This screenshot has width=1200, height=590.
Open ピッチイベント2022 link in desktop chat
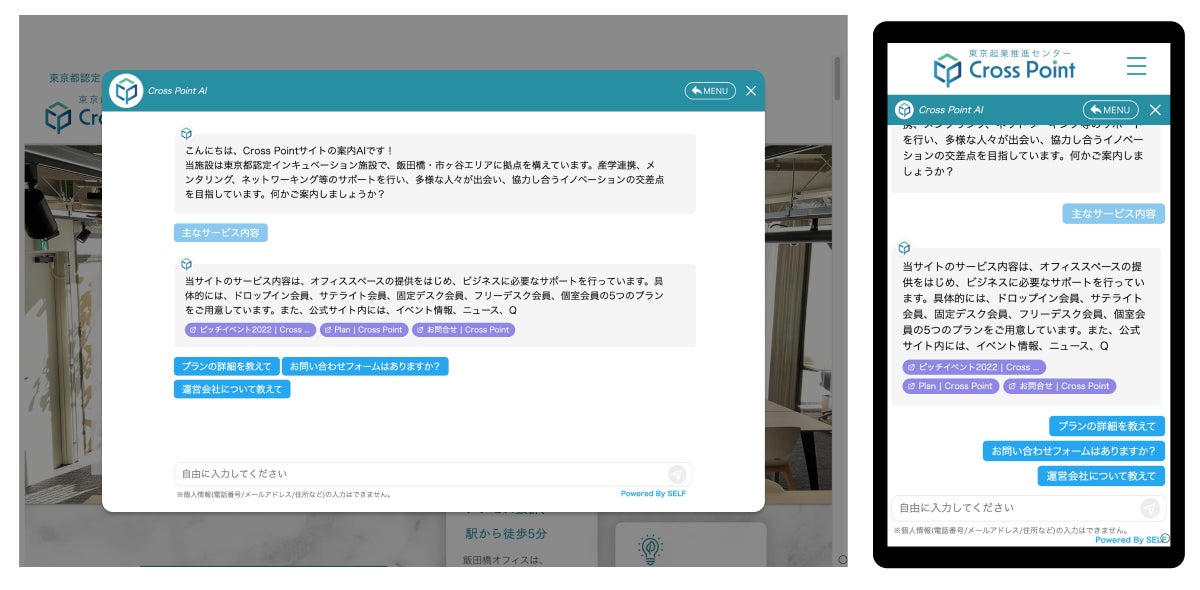(x=250, y=330)
